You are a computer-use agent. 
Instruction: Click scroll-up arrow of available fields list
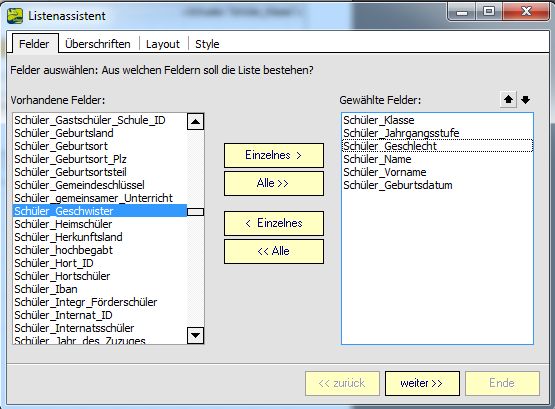point(195,122)
